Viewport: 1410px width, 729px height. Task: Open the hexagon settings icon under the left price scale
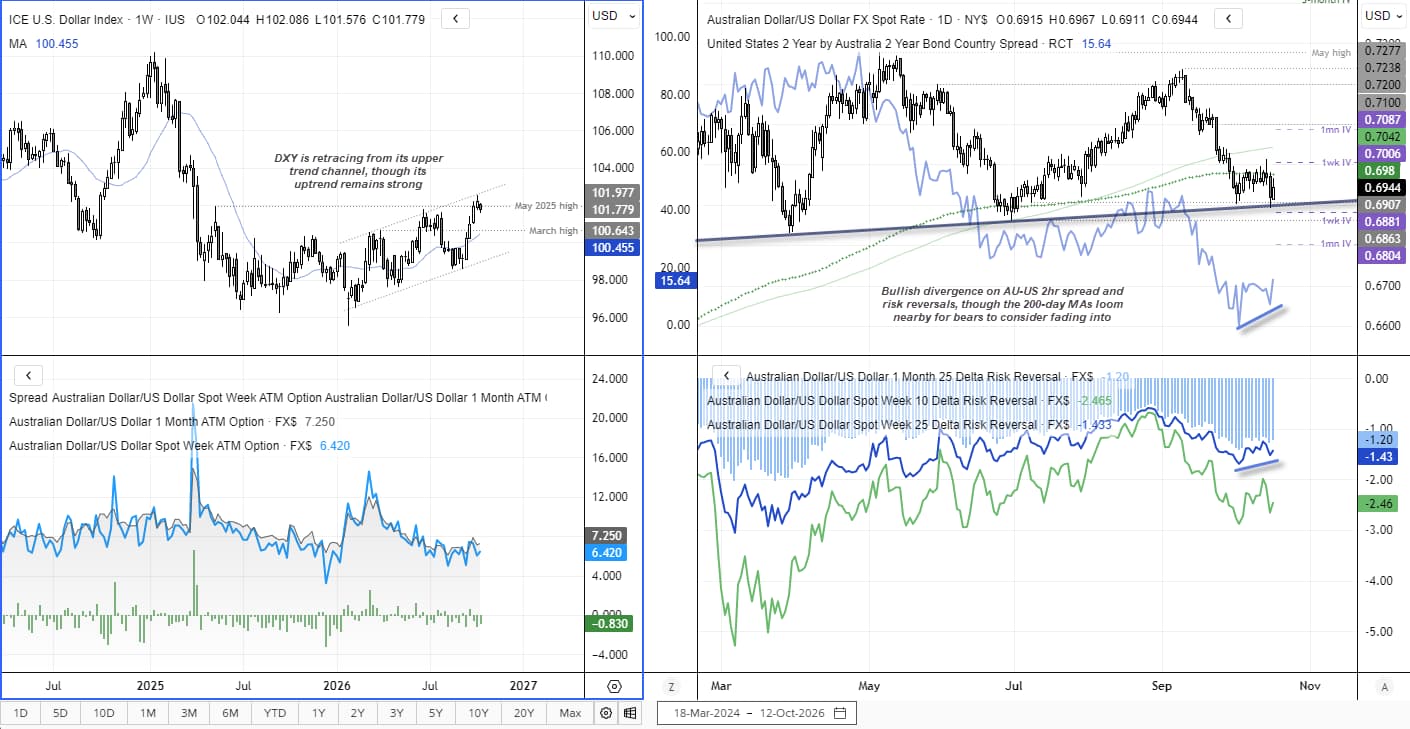pos(614,687)
